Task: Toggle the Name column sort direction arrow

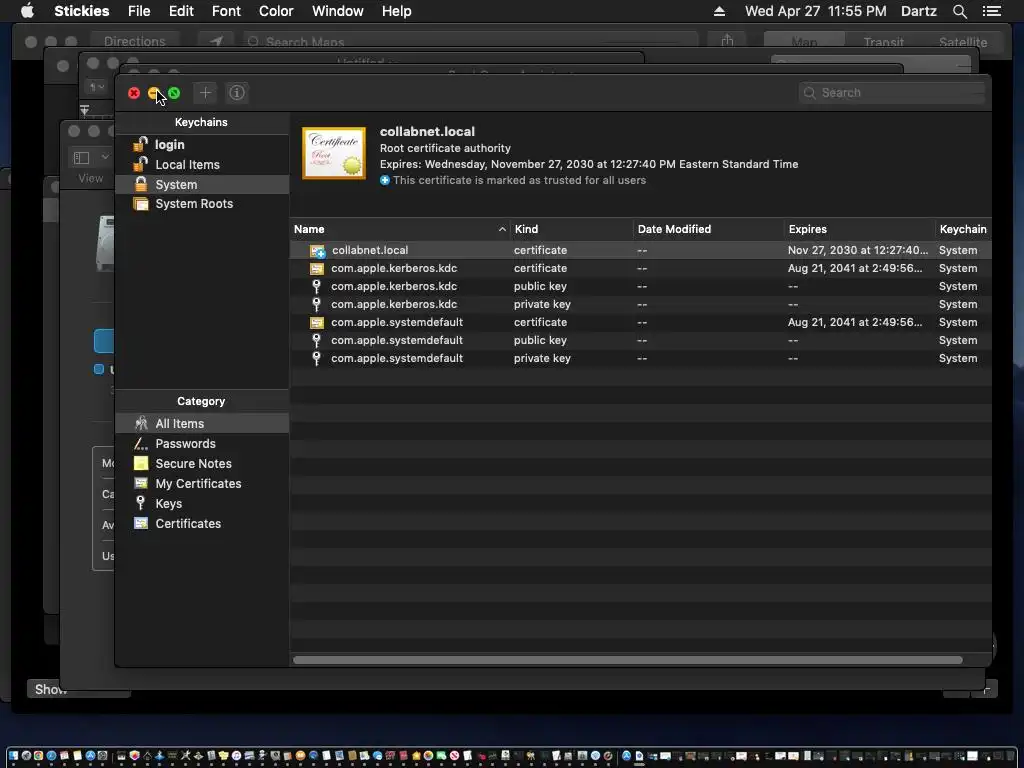Action: [x=502, y=229]
